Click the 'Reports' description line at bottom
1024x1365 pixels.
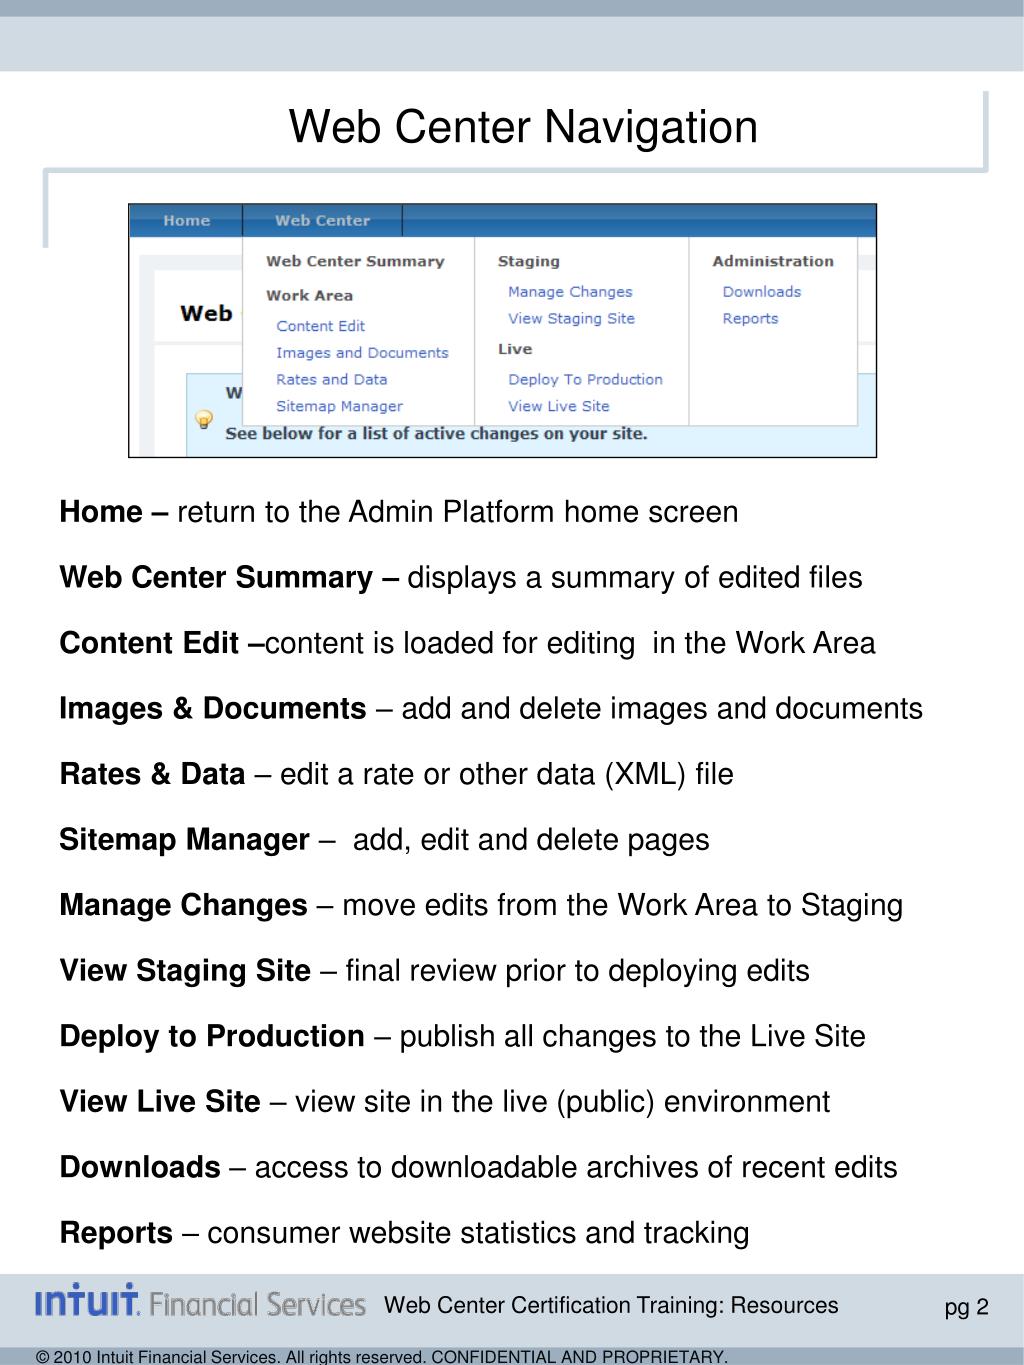(x=405, y=1233)
